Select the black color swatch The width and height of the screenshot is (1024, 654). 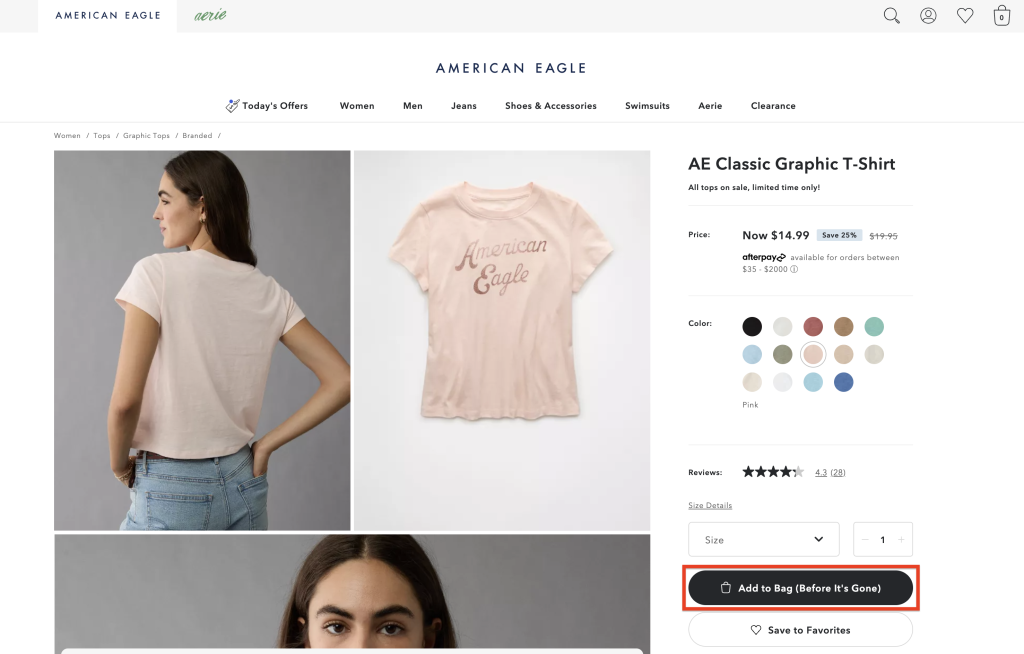coord(752,326)
